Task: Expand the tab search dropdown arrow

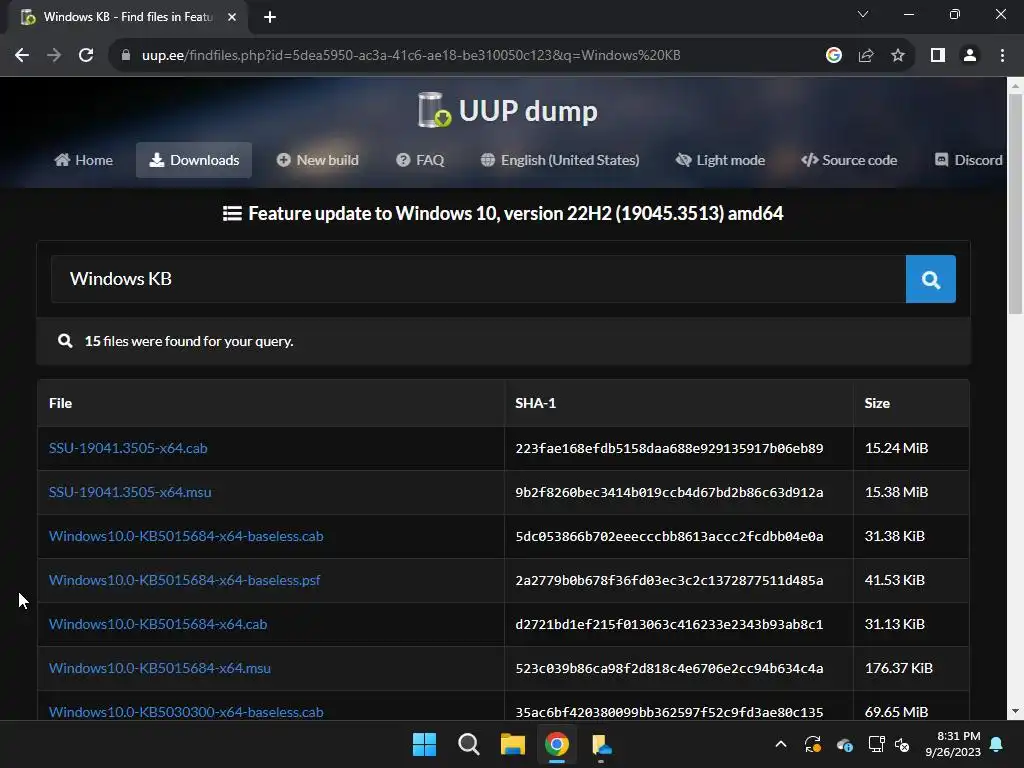Action: coord(863,14)
